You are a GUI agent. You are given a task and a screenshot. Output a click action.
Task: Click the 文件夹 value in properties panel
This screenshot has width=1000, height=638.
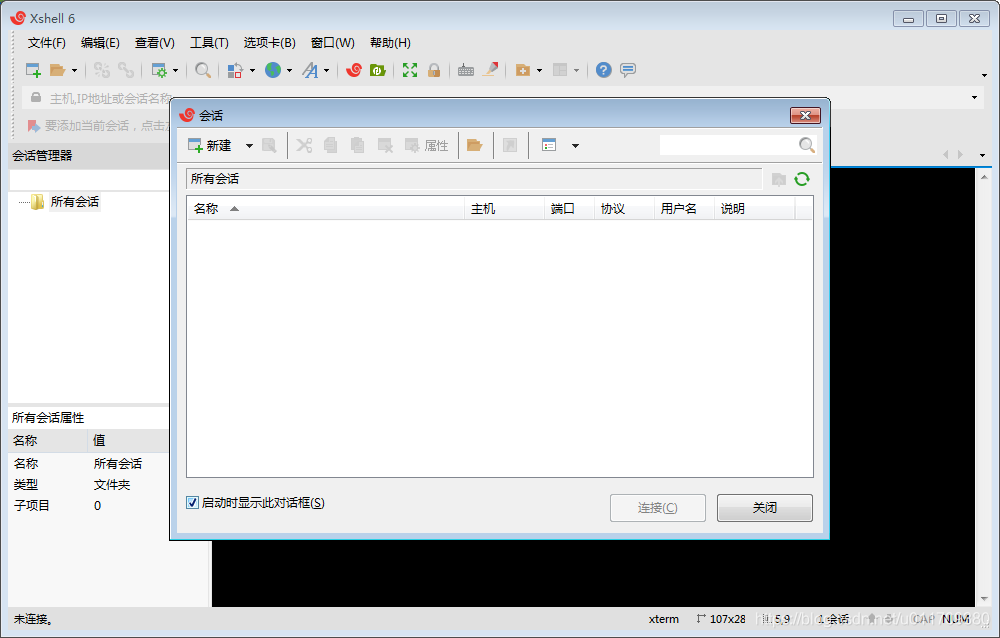tap(112, 485)
